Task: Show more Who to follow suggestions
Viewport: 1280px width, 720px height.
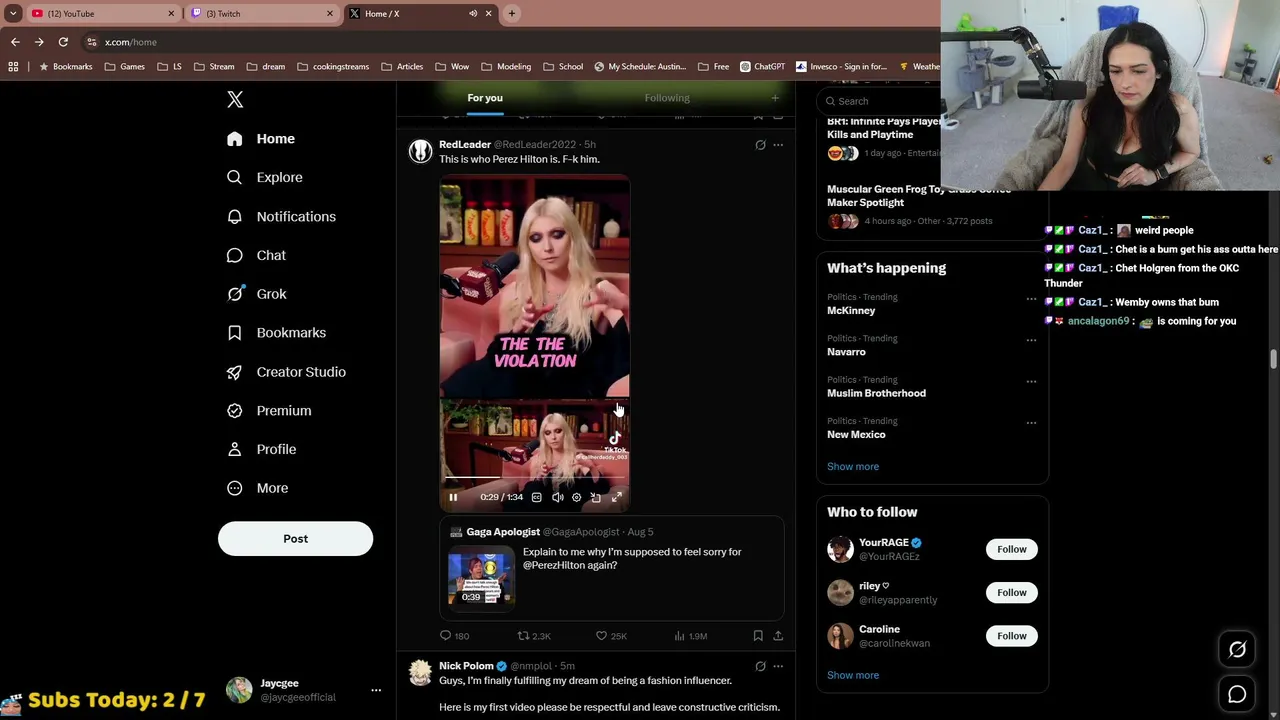Action: coord(853,675)
